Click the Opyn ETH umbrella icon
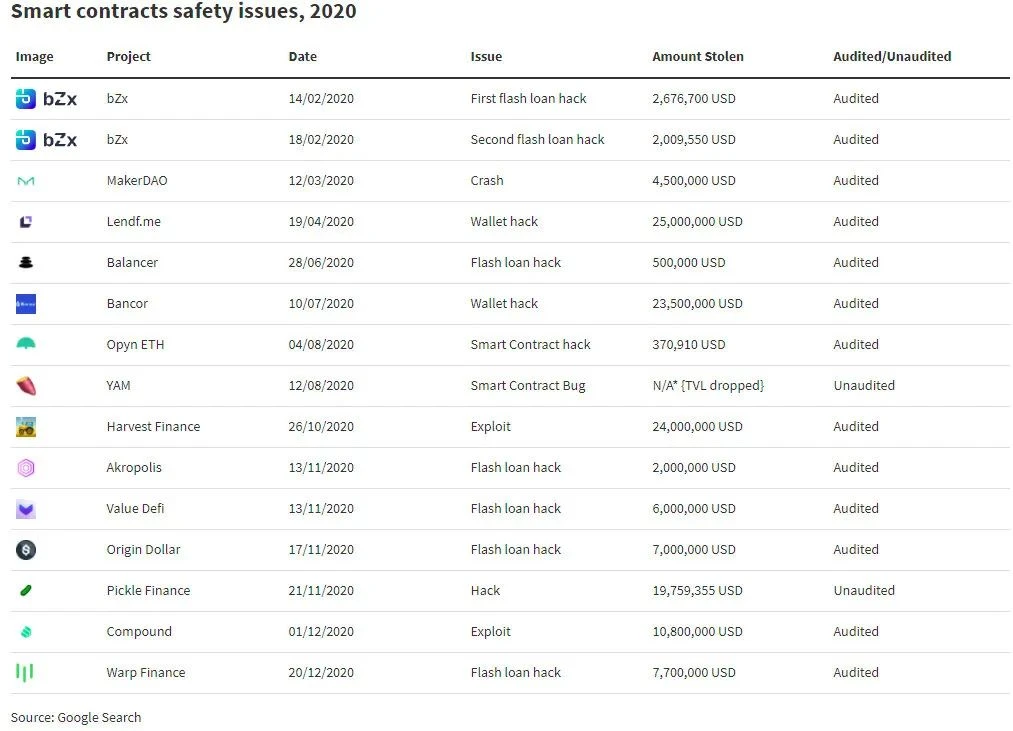The width and height of the screenshot is (1013, 731). click(x=26, y=344)
